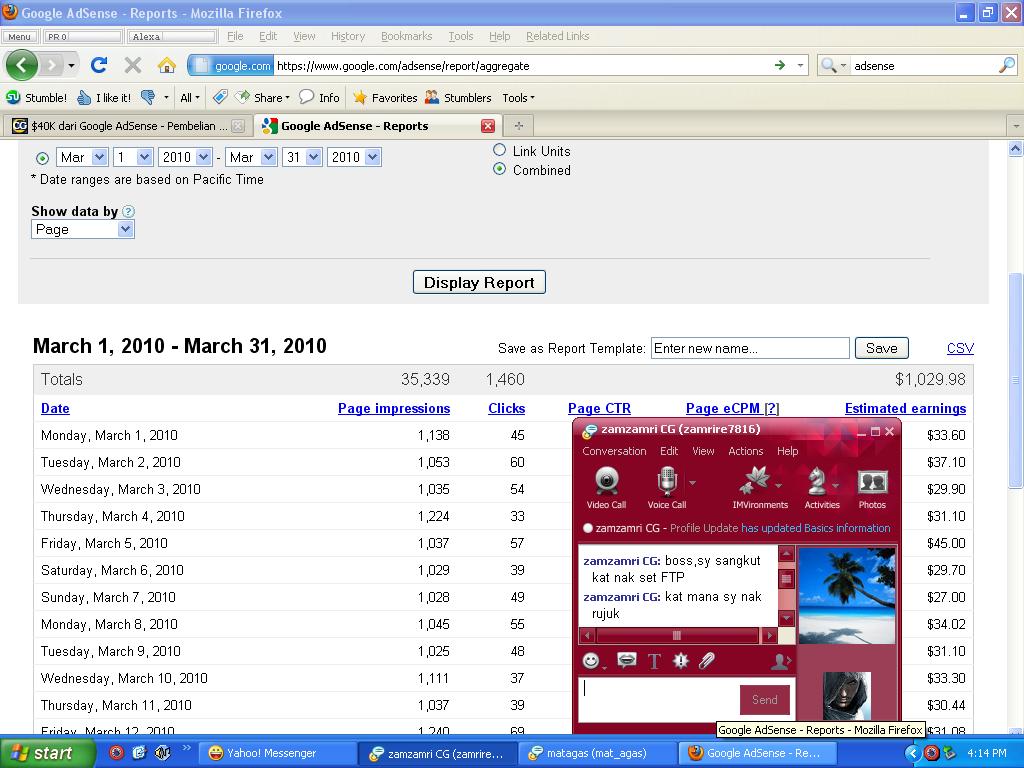Open the emoticon smiley picker in chat
Viewport: 1024px width, 768px height.
tap(591, 661)
